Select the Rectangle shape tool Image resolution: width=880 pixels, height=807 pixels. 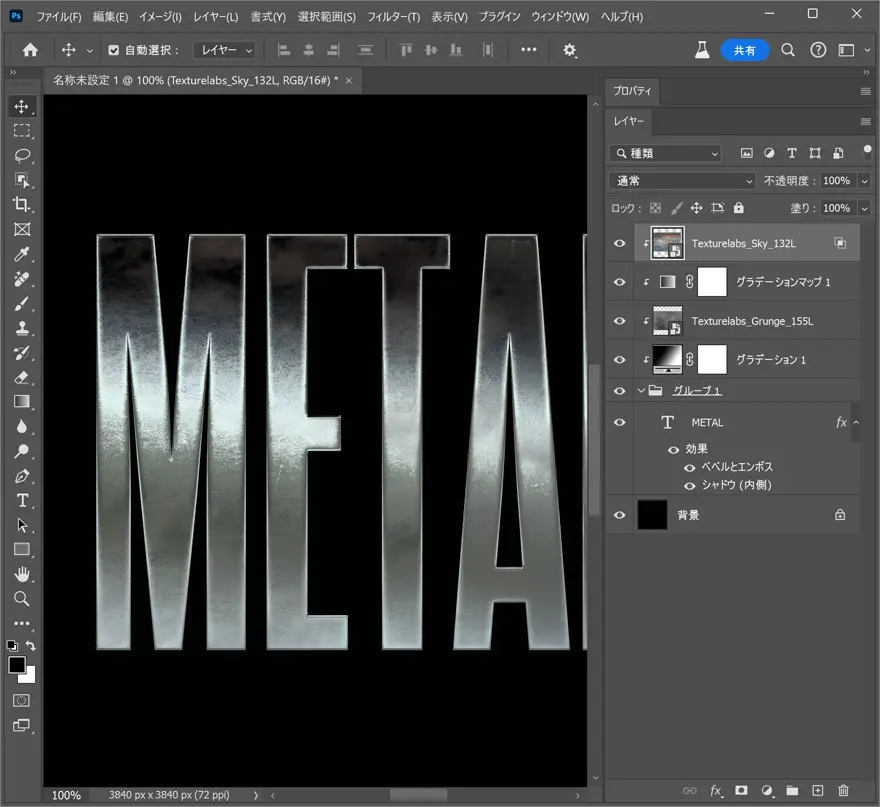(21, 549)
